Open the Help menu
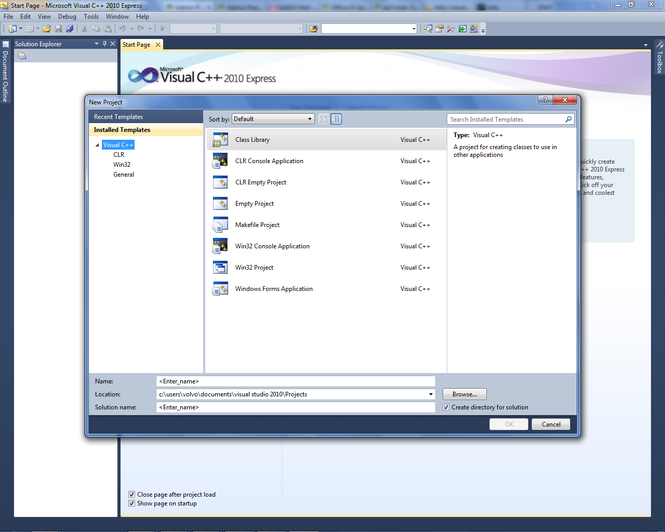Screen dimensions: 665x532 coord(142,17)
